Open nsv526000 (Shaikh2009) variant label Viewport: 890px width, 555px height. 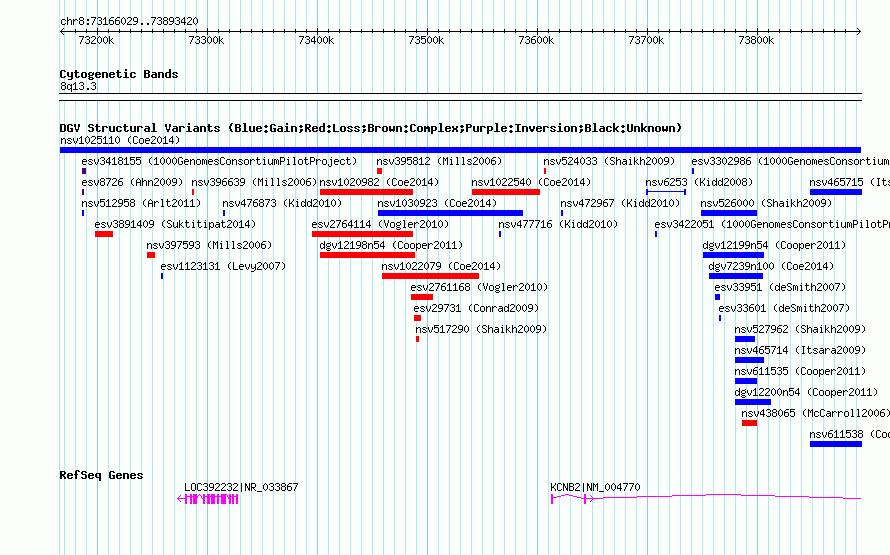point(766,203)
